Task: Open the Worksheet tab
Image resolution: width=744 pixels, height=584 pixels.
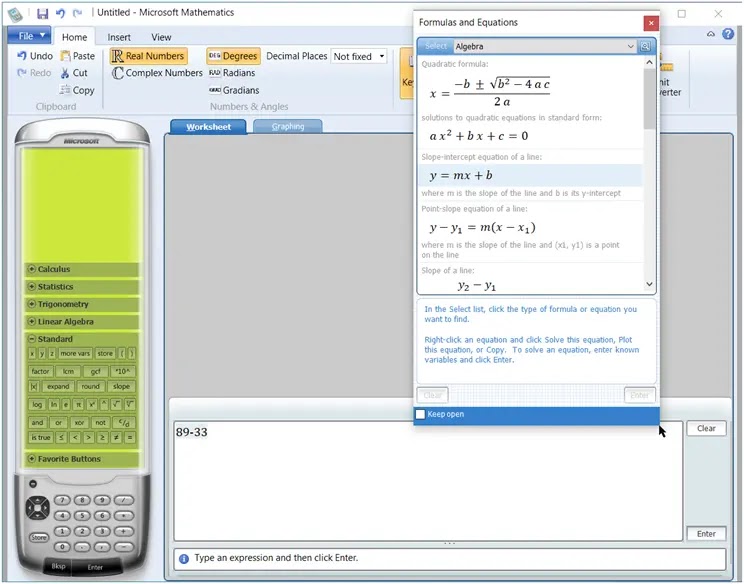Action: coord(208,127)
